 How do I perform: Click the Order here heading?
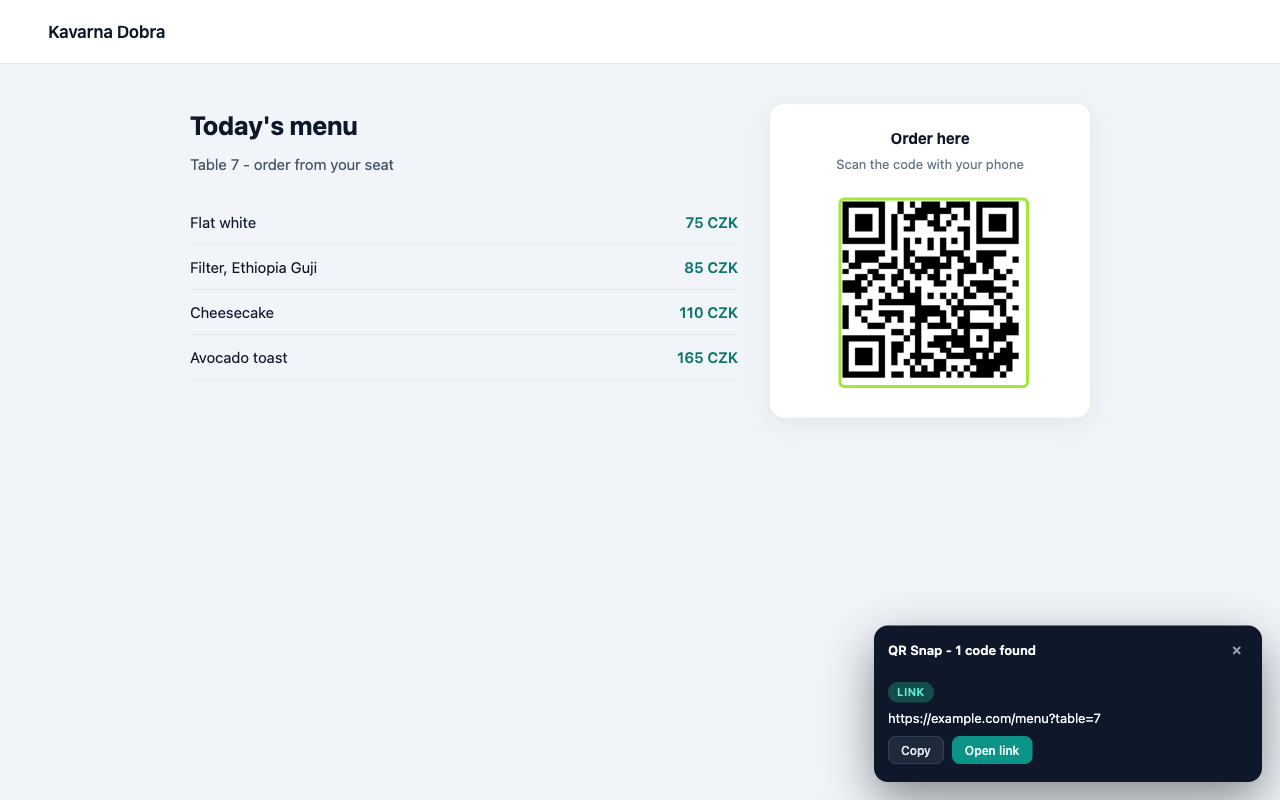[930, 139]
